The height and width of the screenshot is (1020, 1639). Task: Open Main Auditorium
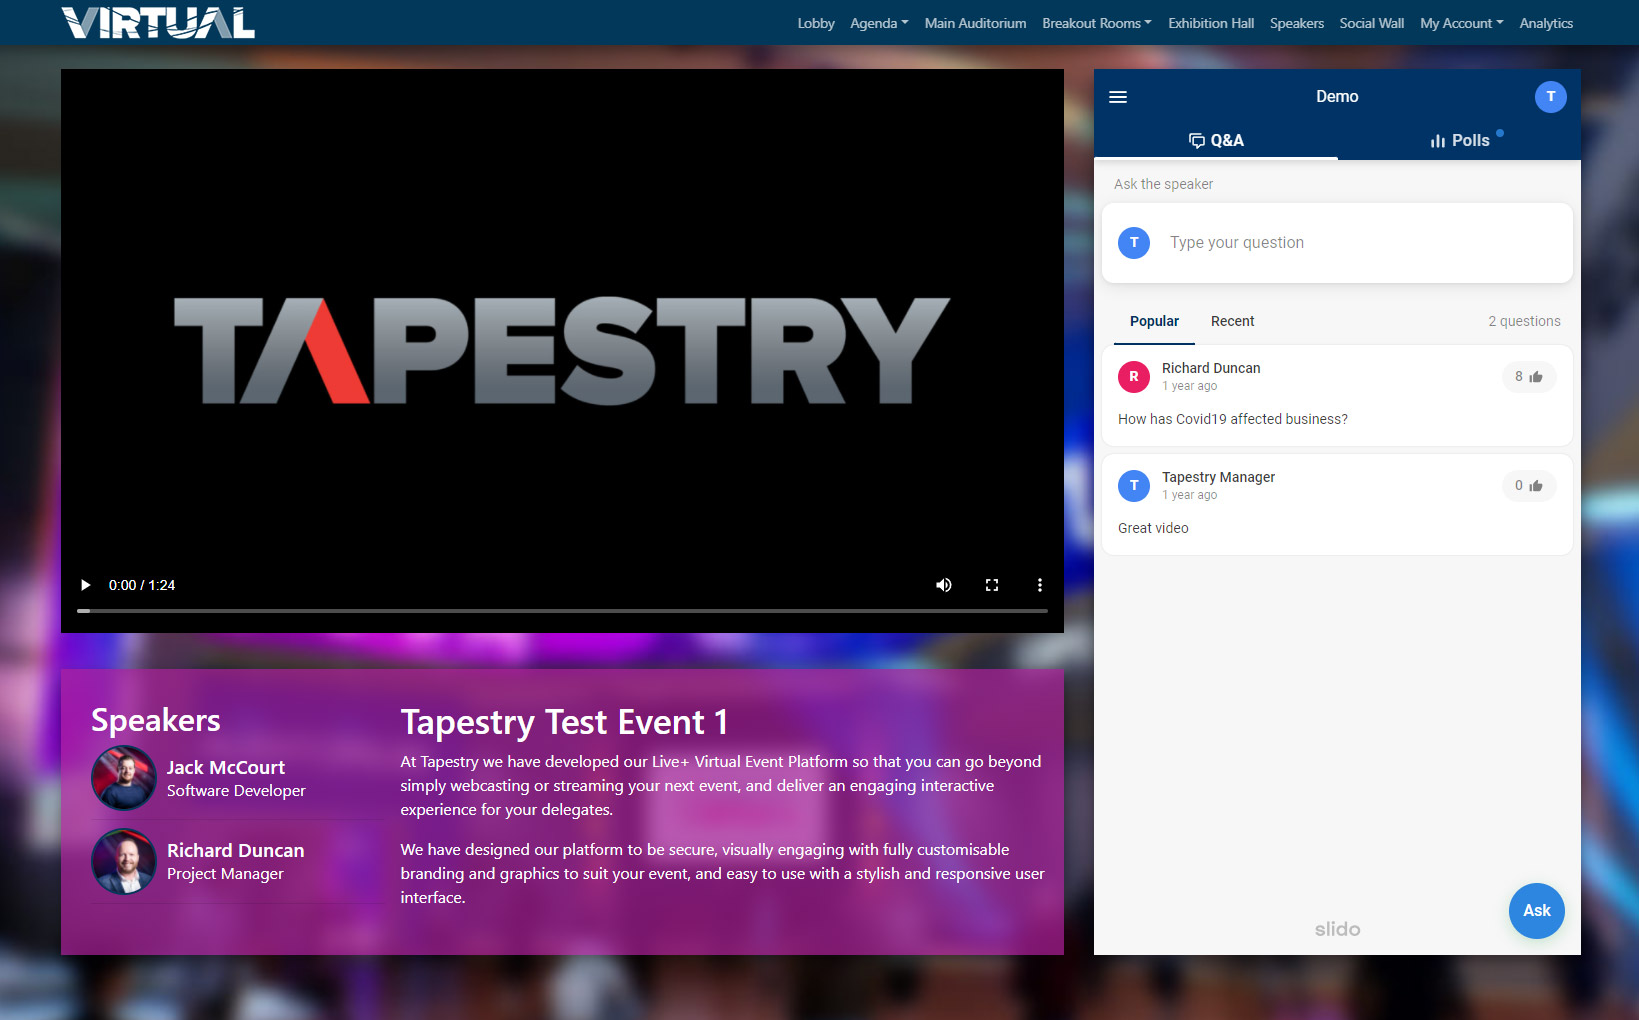click(x=975, y=23)
